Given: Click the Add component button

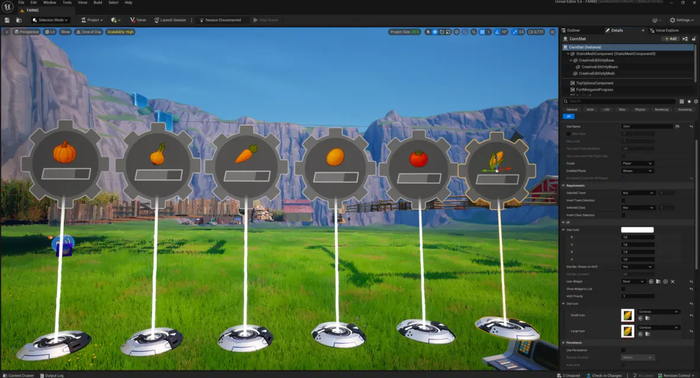Looking at the screenshot, I should point(671,39).
